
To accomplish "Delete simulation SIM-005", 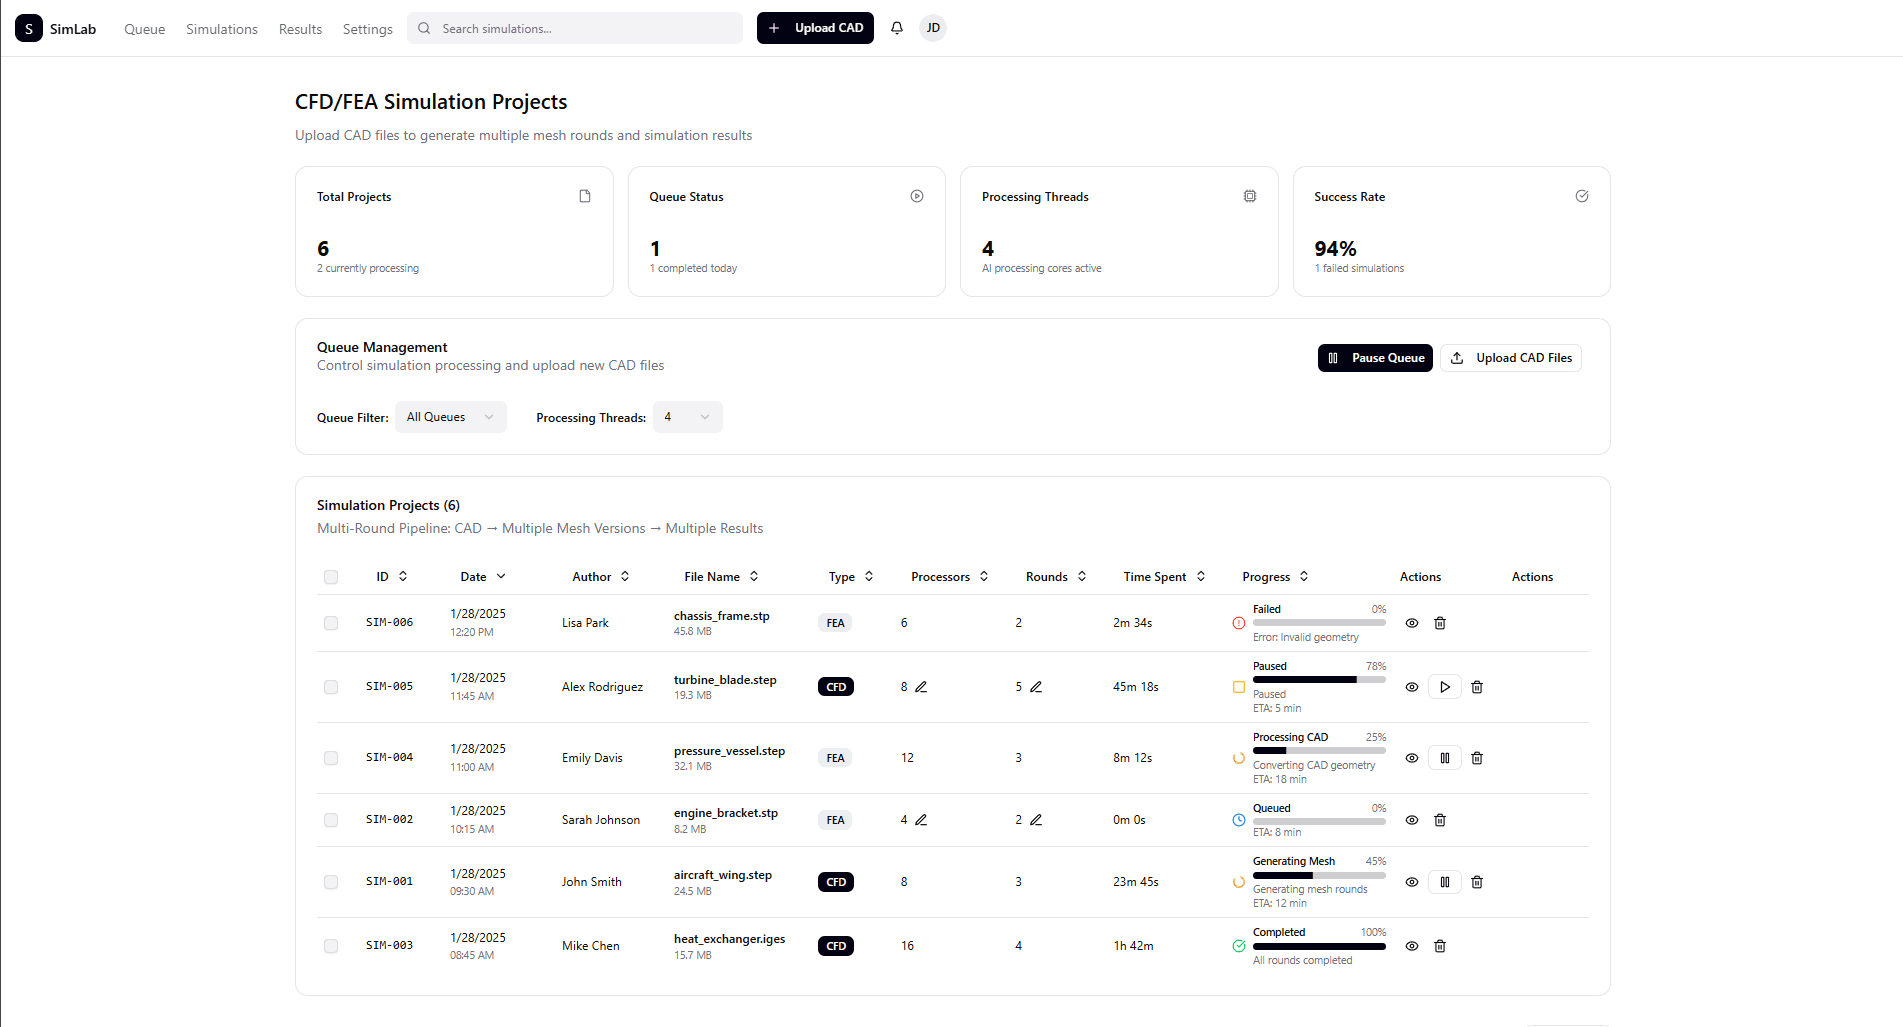I will click(x=1477, y=687).
